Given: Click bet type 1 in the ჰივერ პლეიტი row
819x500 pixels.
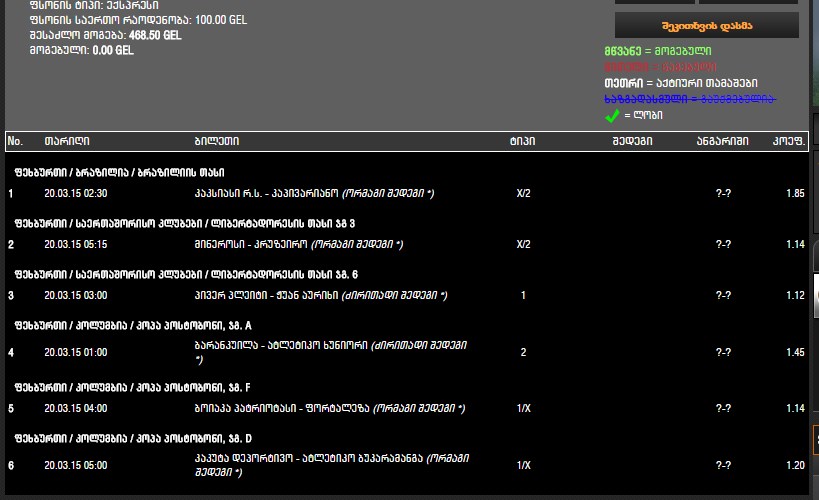Looking at the screenshot, I should pos(523,296).
